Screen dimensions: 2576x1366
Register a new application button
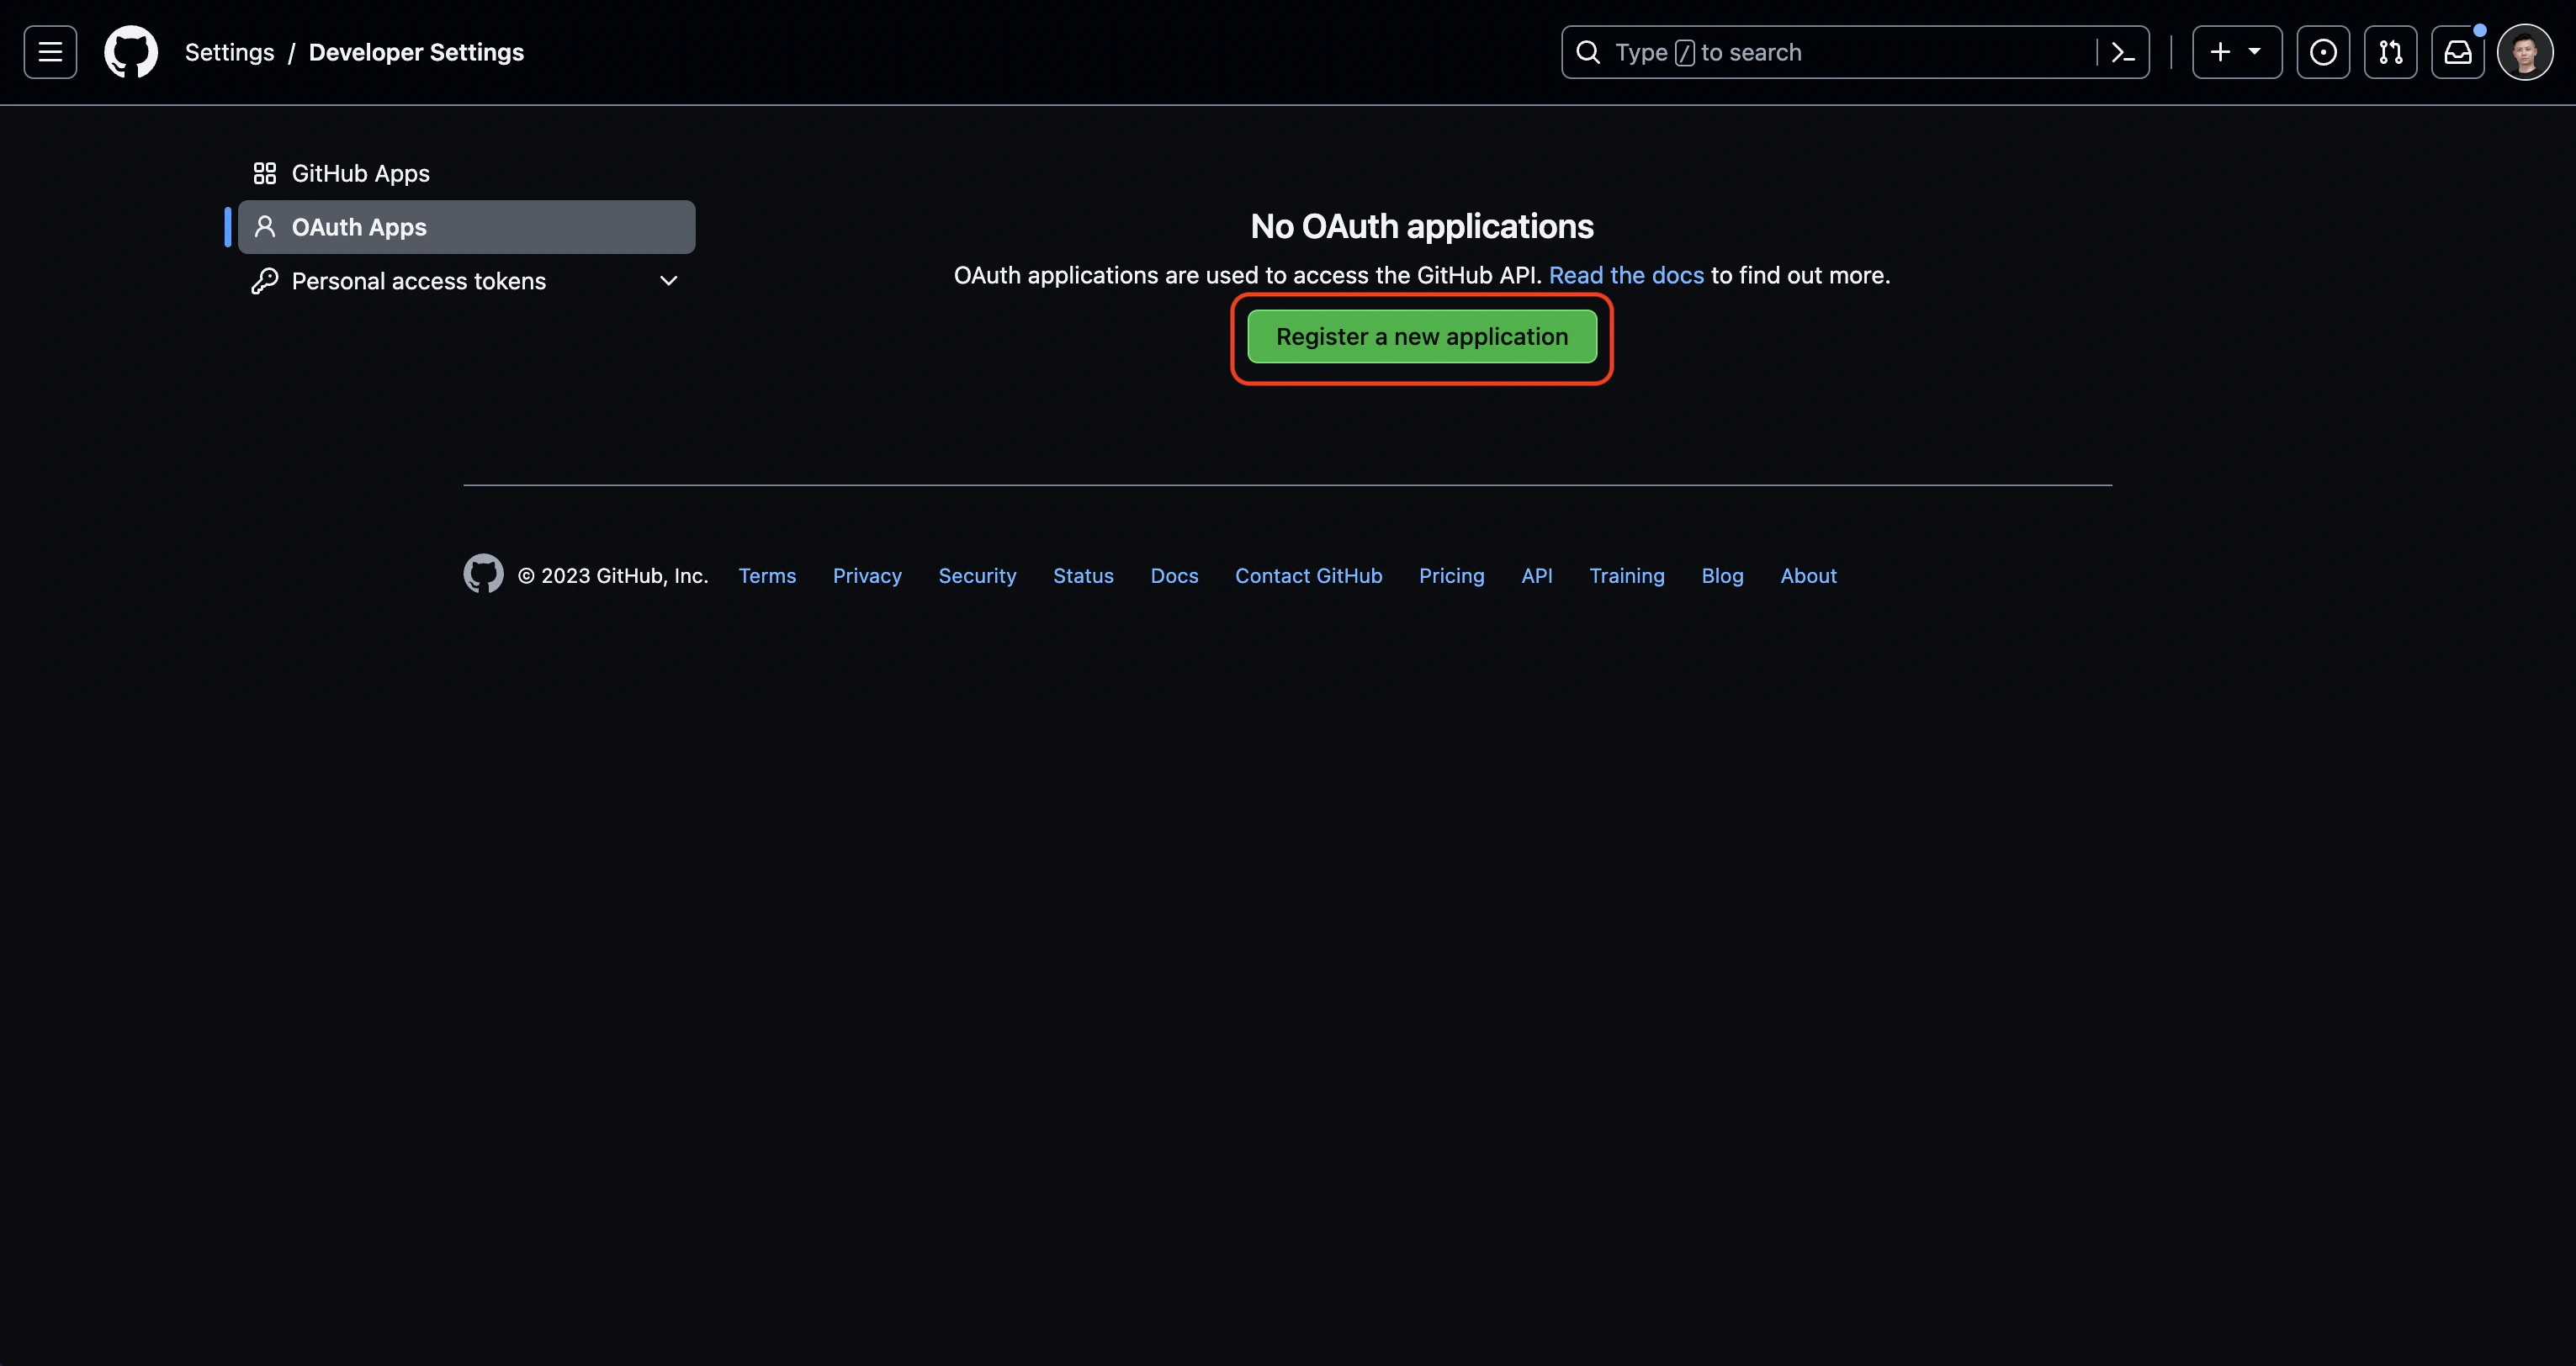(1422, 337)
